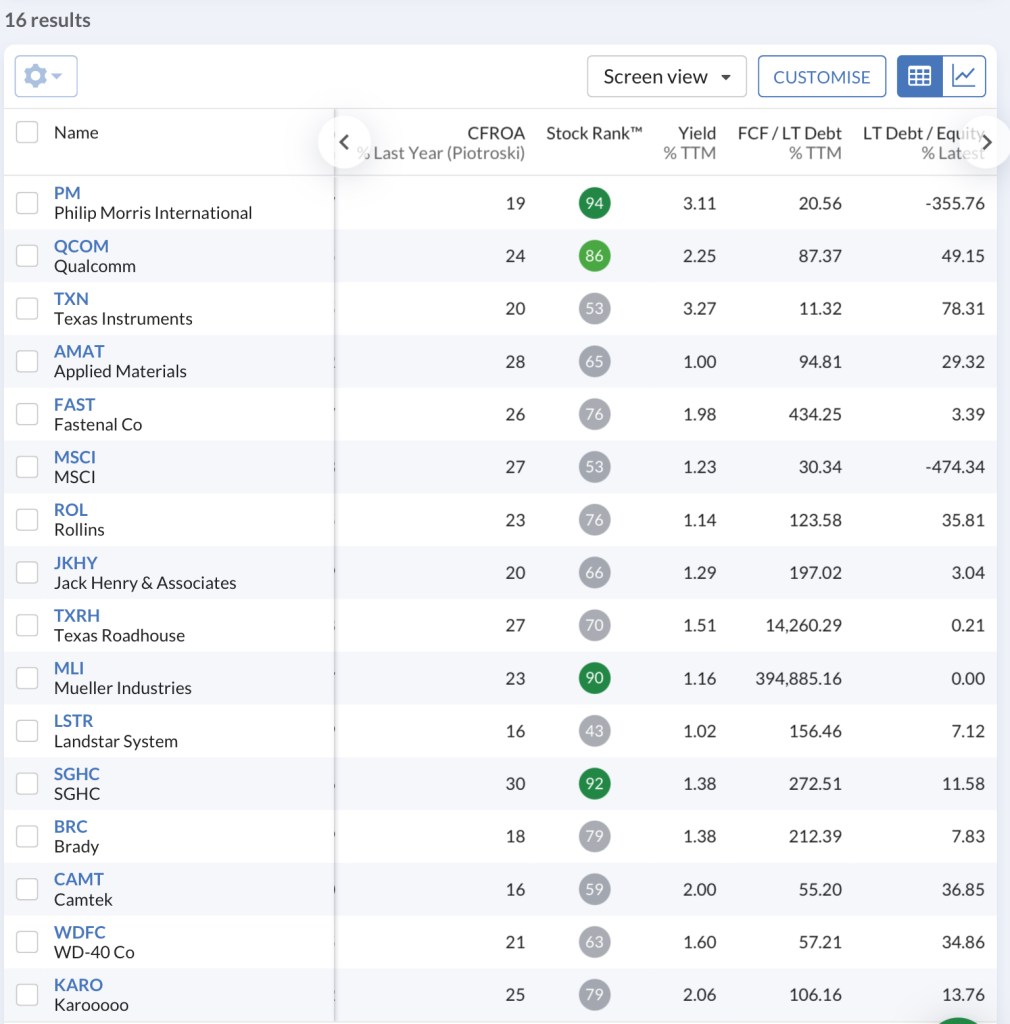Expand the Screen view dropdown
The width and height of the screenshot is (1010, 1024).
point(666,77)
